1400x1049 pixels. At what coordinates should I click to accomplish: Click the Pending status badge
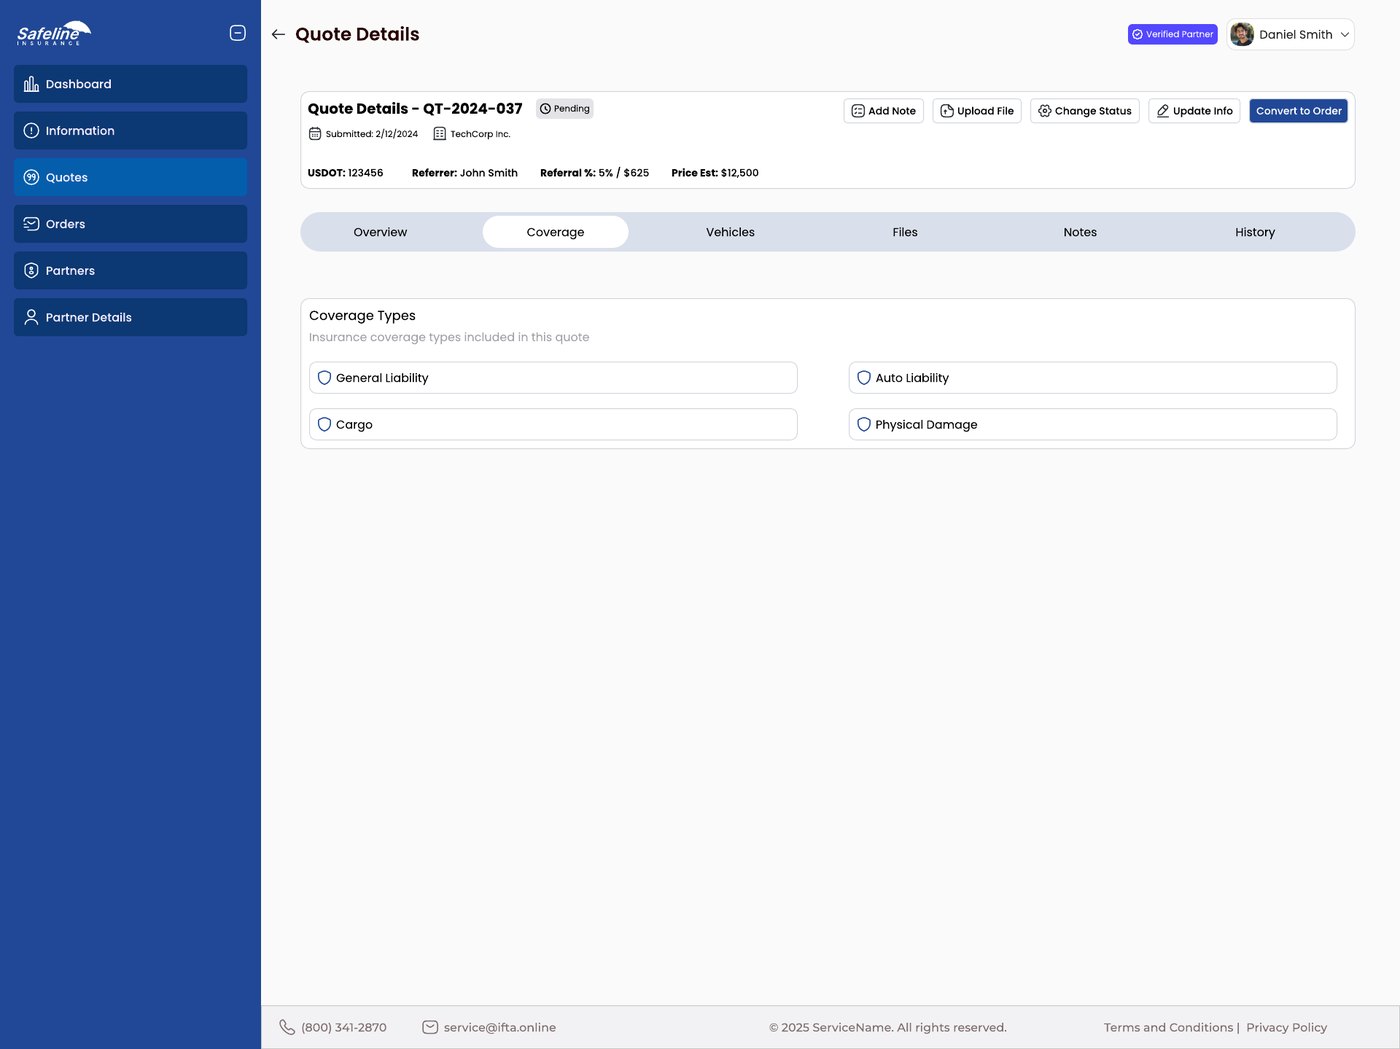565,108
